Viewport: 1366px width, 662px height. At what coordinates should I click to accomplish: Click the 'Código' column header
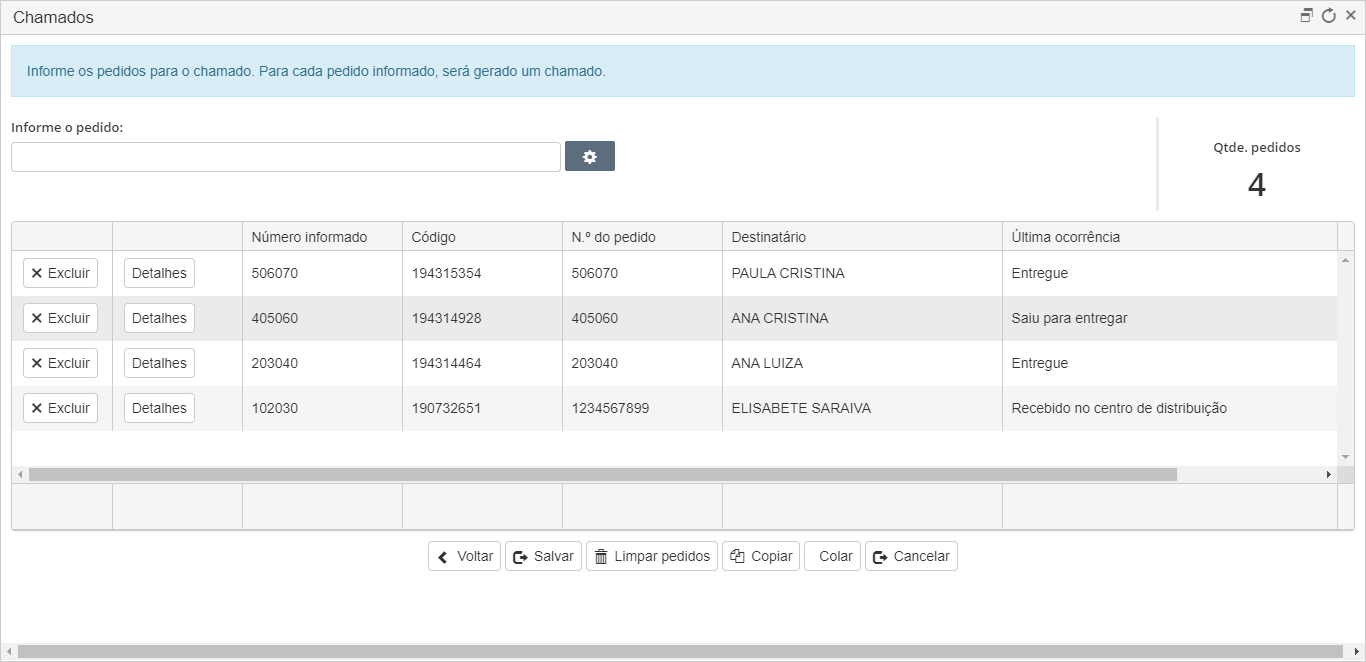482,237
